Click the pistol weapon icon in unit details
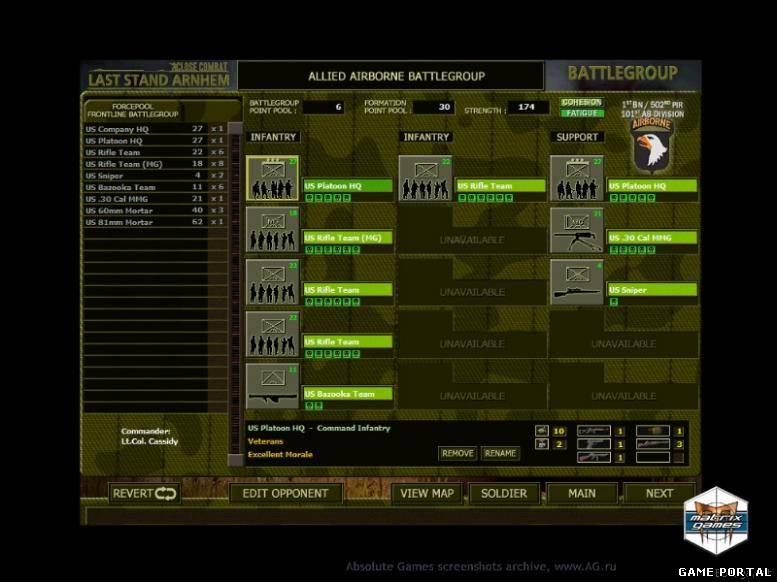This screenshot has width=777, height=582. [594, 444]
